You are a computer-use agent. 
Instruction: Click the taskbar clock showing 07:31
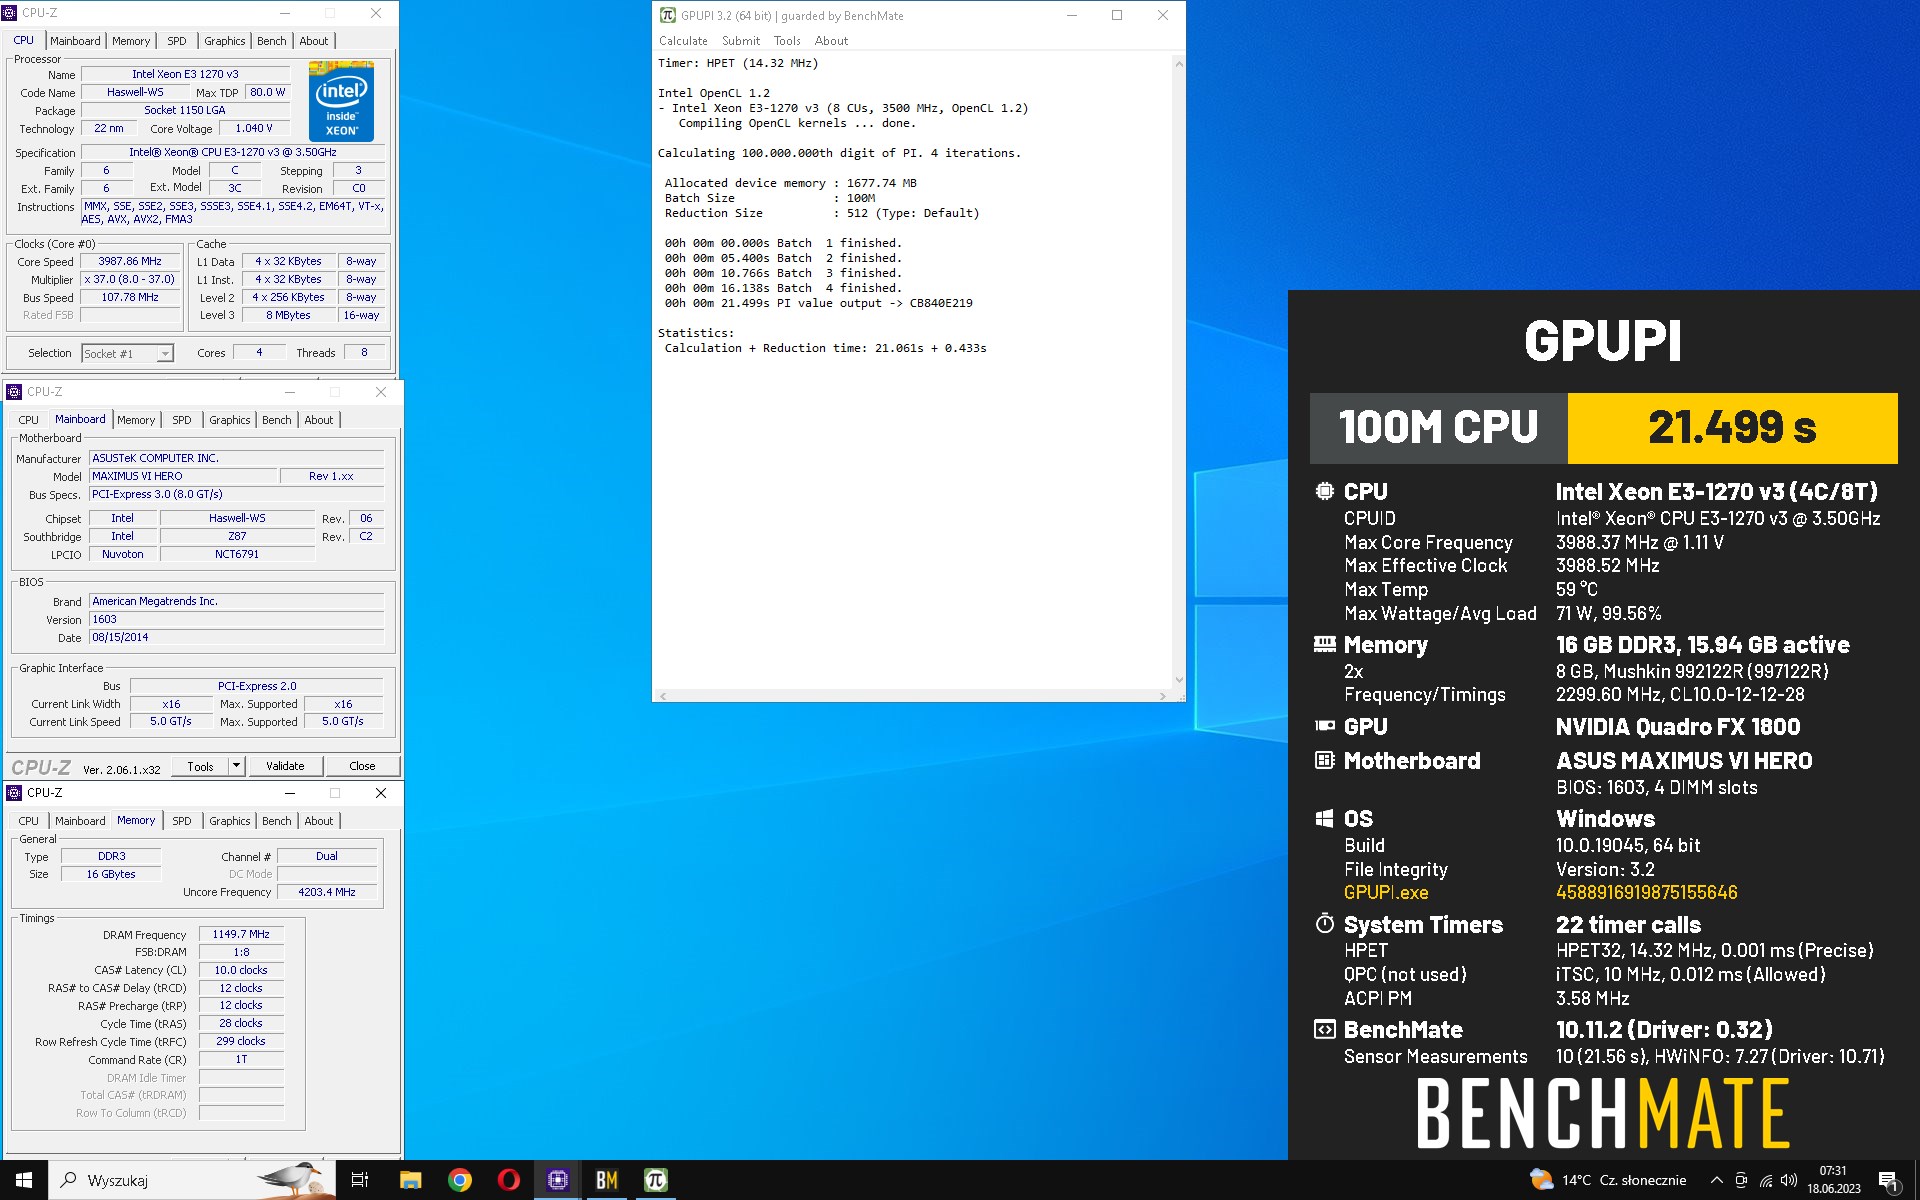[x=1833, y=1180]
